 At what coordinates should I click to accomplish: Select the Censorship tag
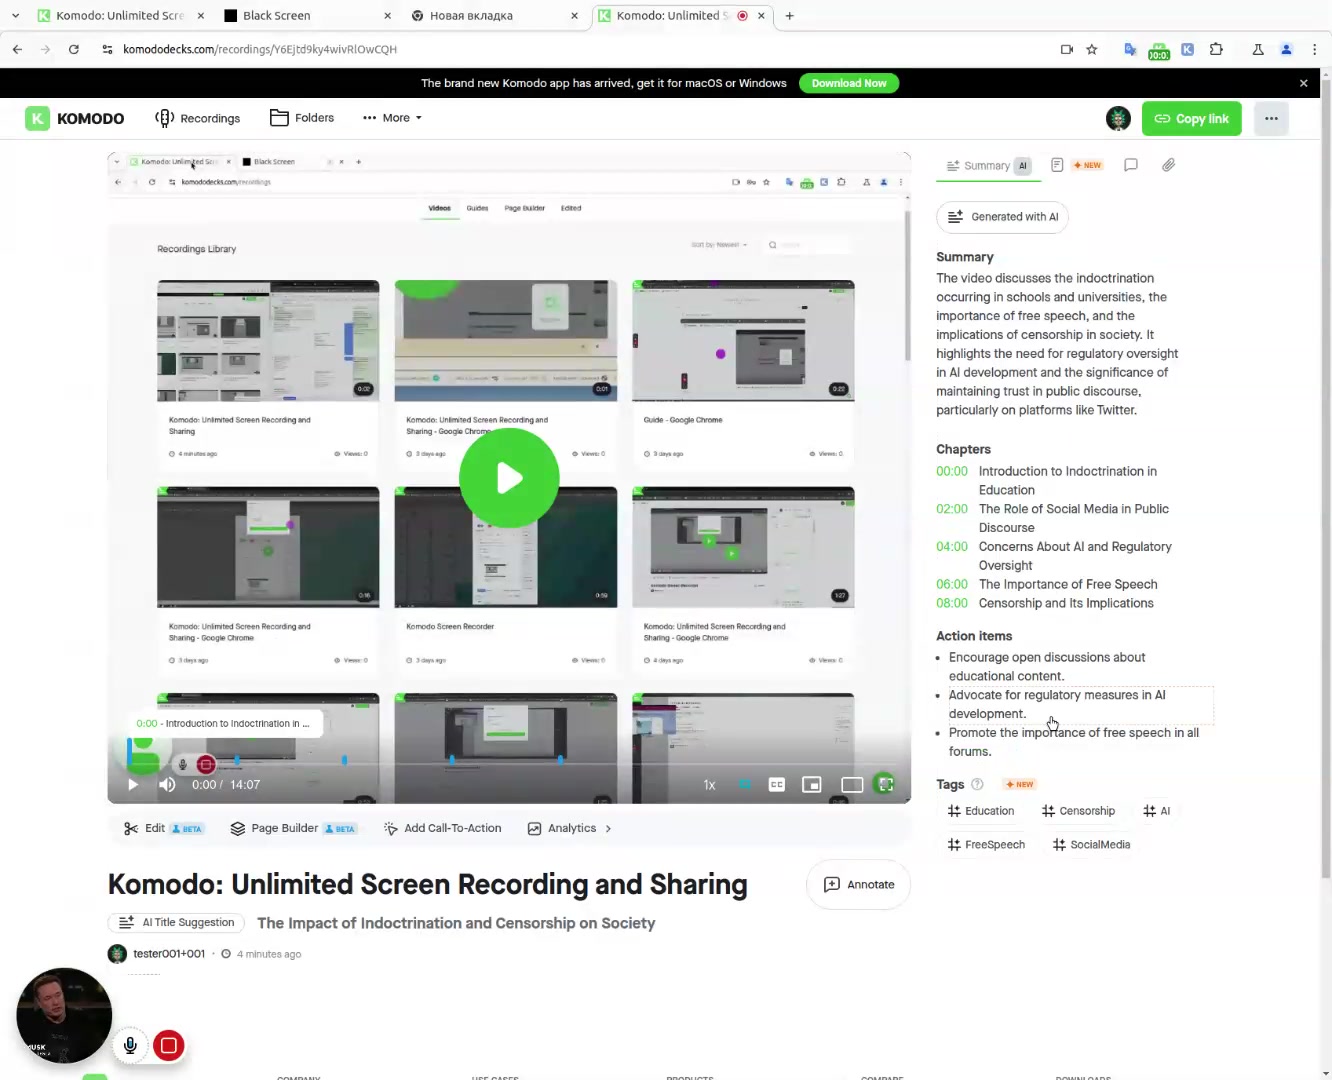point(1078,812)
